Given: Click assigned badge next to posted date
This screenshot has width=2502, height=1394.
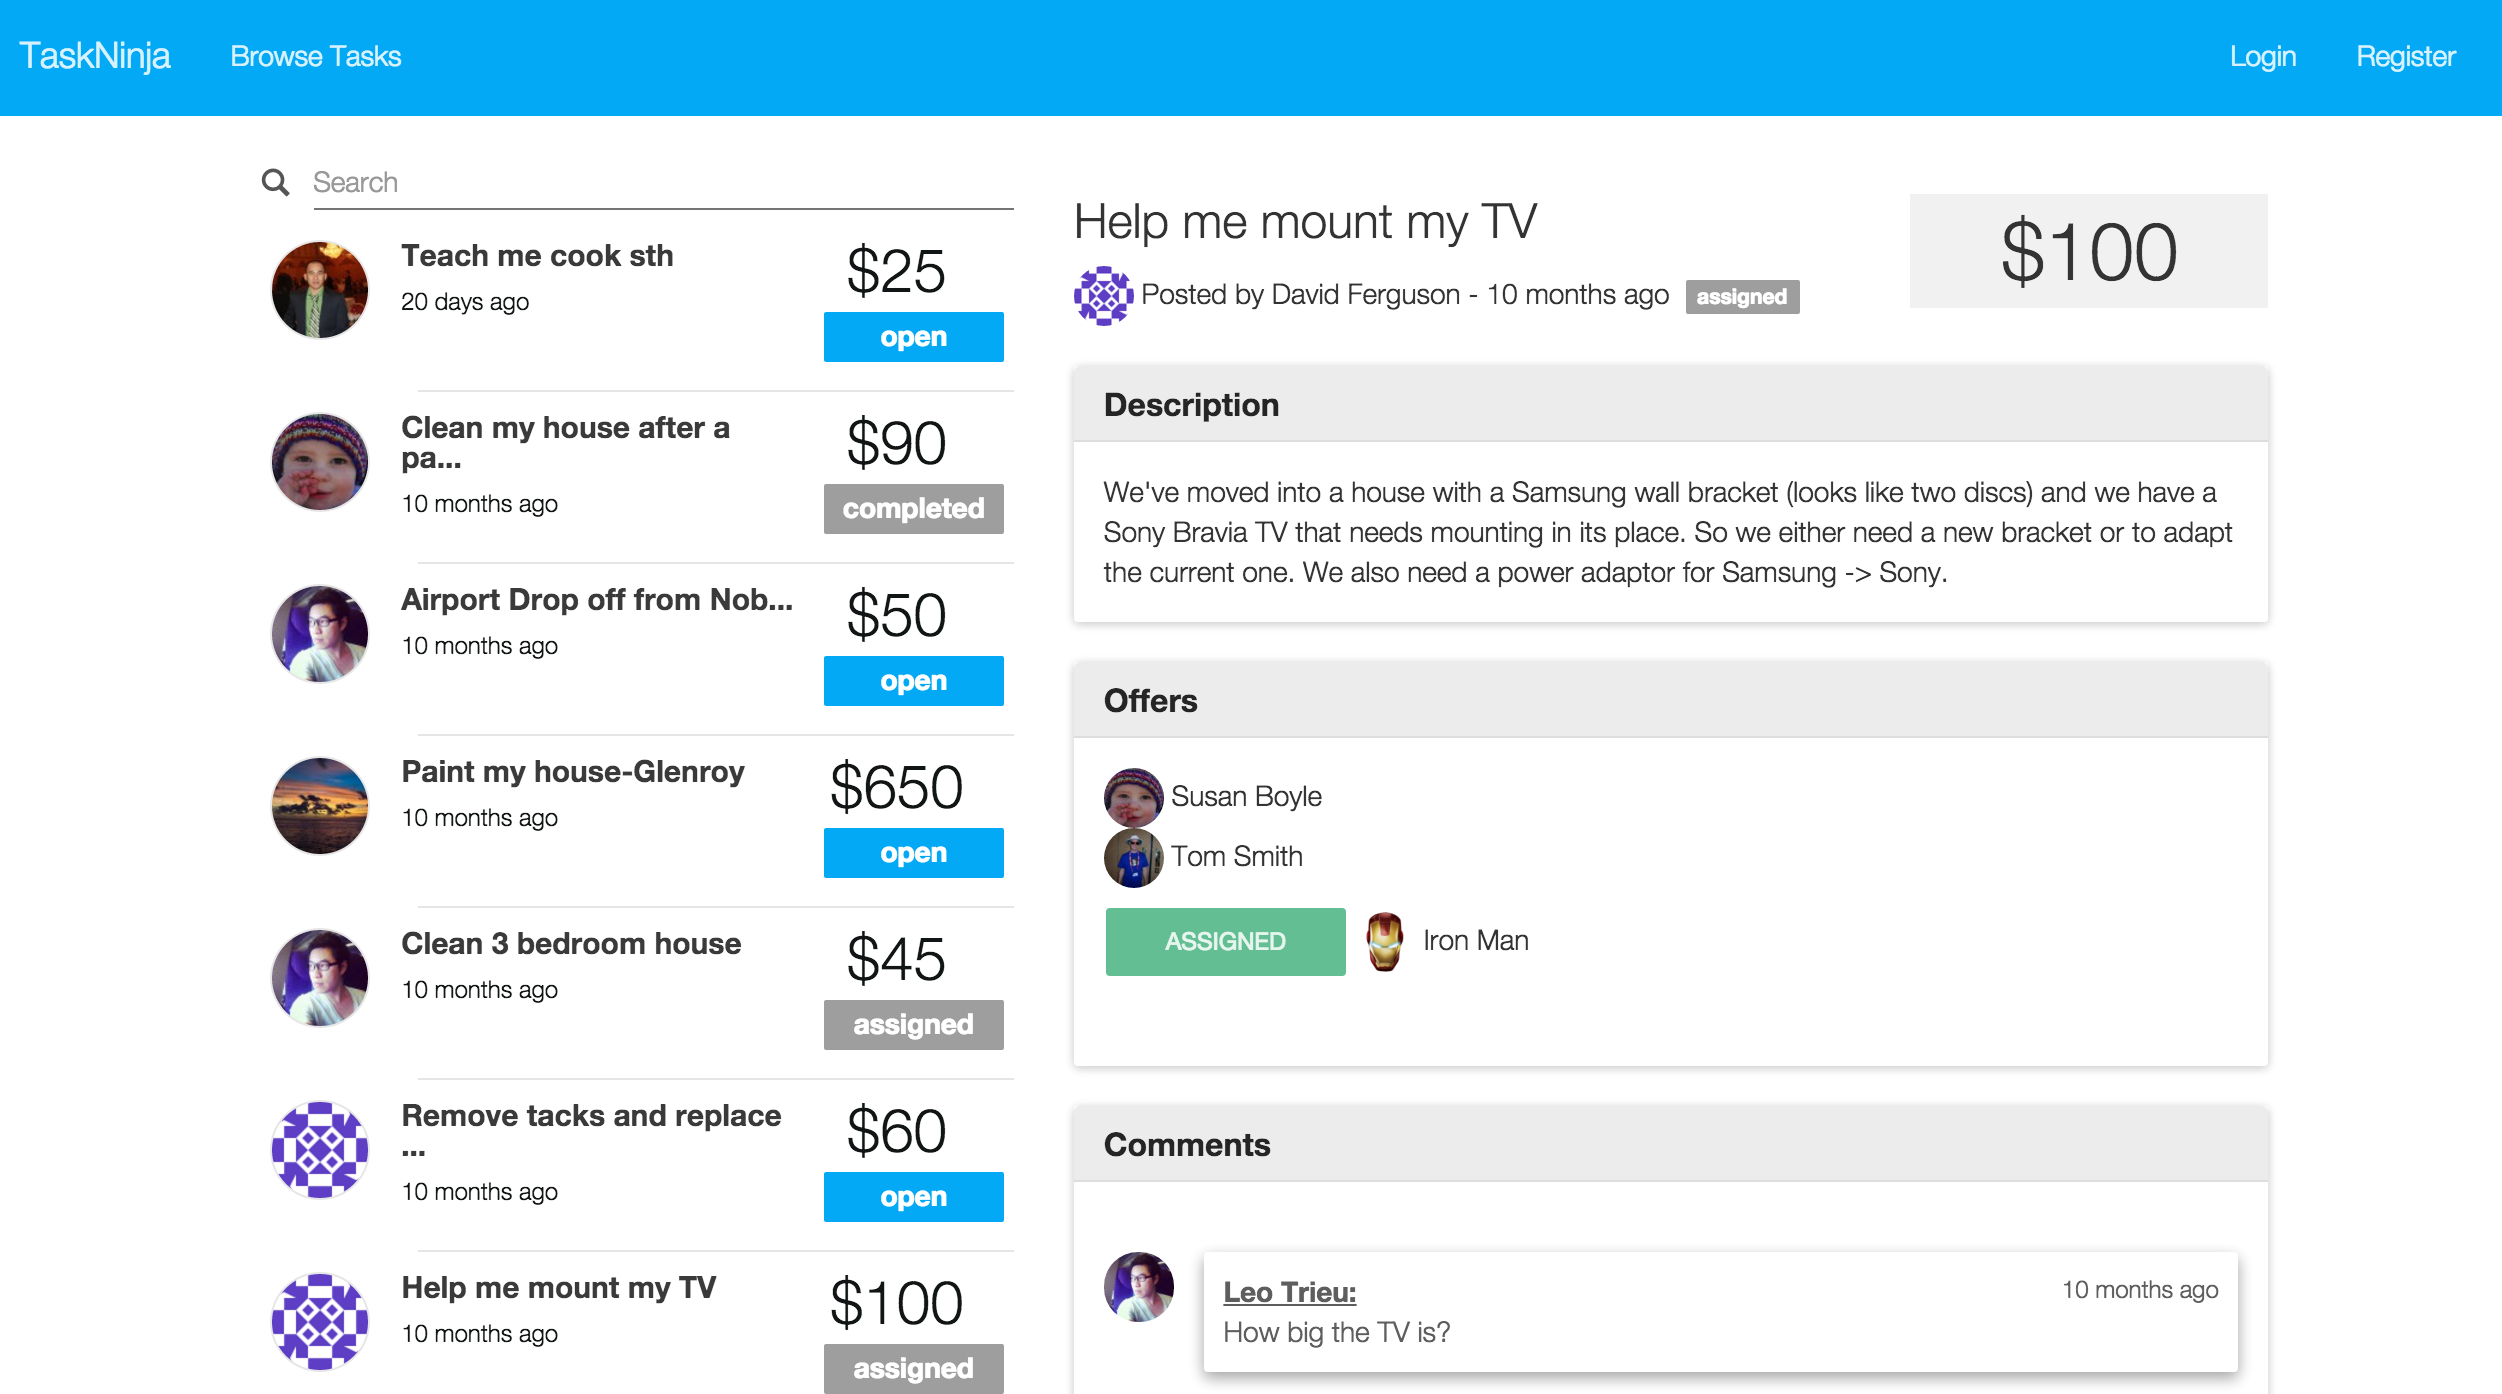Looking at the screenshot, I should click(x=1741, y=297).
